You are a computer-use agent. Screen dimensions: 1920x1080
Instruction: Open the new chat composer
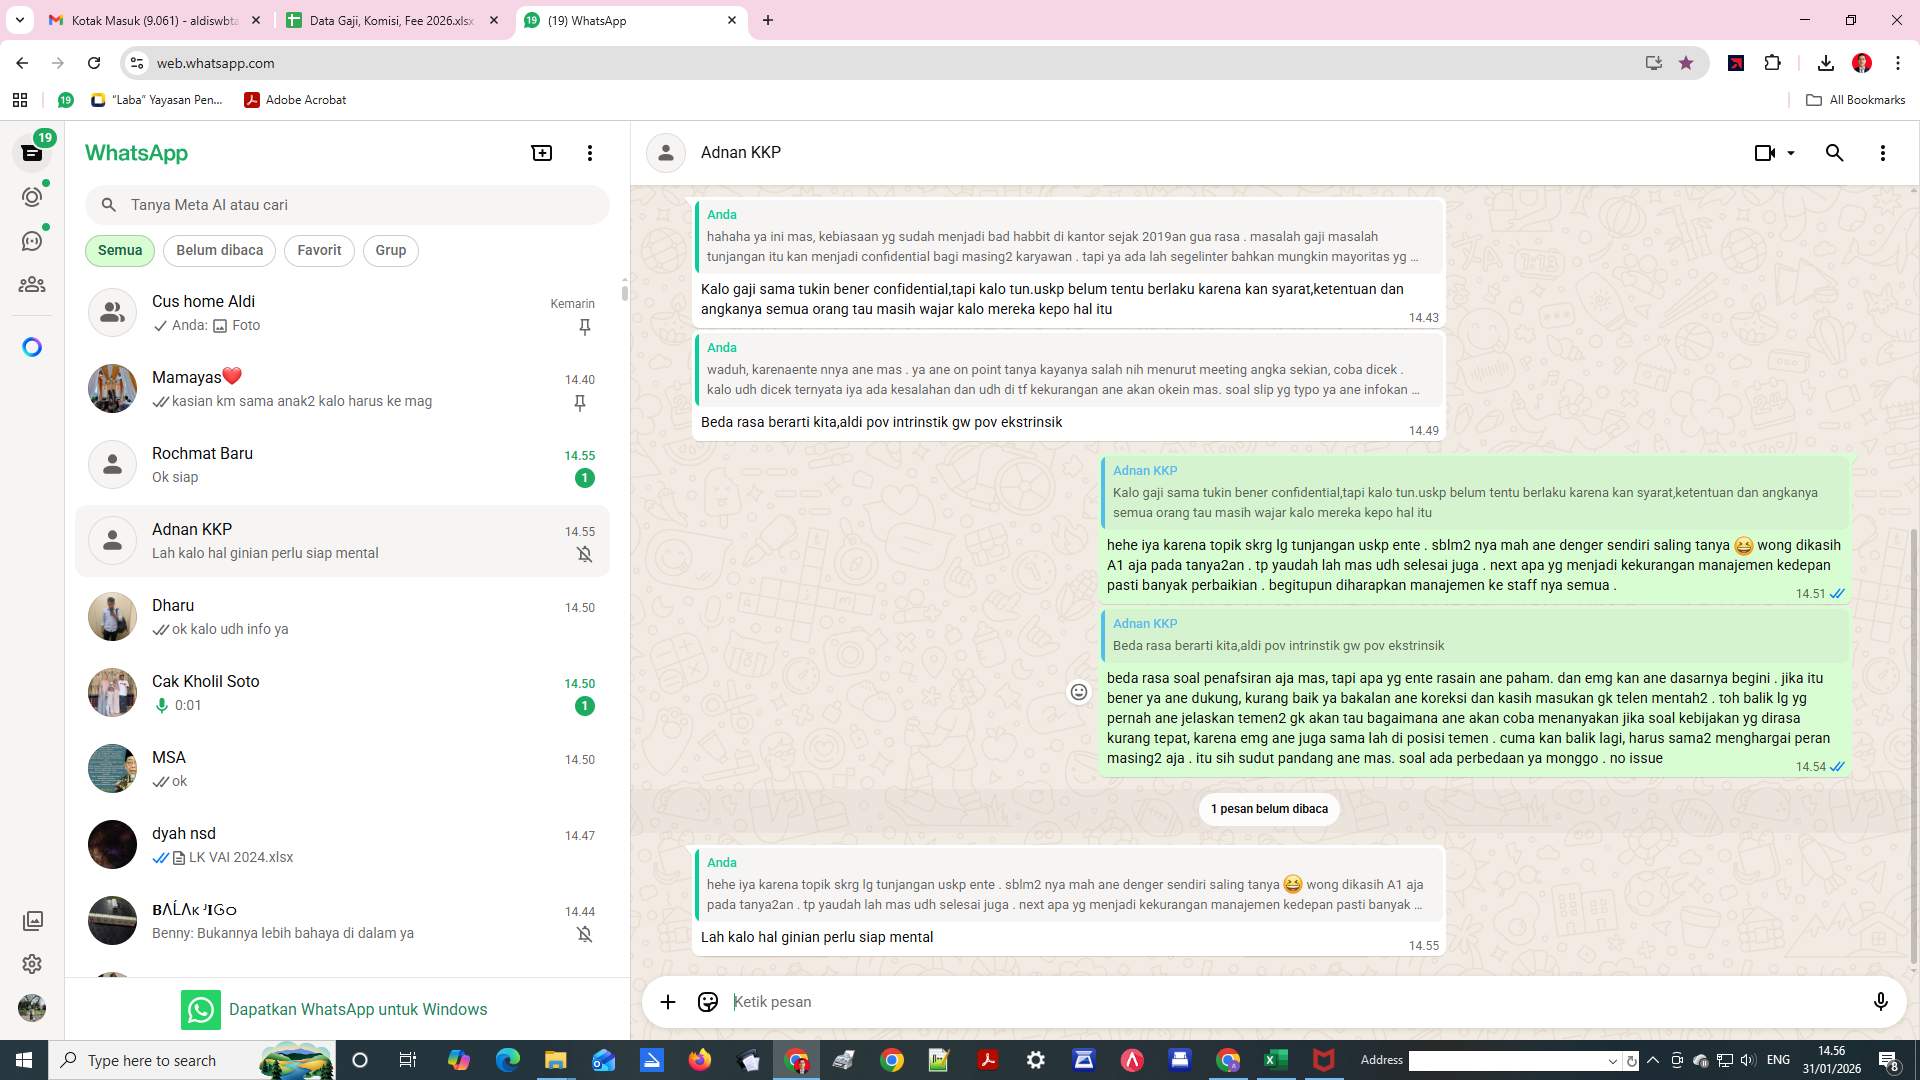point(541,152)
